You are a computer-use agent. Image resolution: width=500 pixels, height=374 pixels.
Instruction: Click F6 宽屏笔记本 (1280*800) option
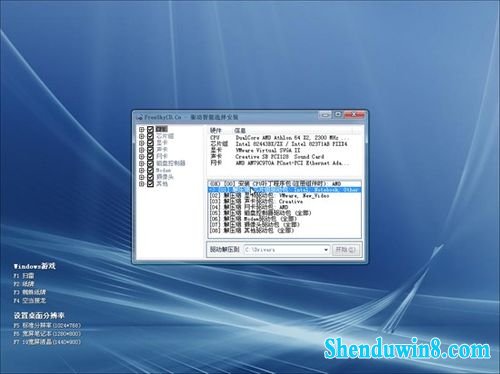[47, 334]
